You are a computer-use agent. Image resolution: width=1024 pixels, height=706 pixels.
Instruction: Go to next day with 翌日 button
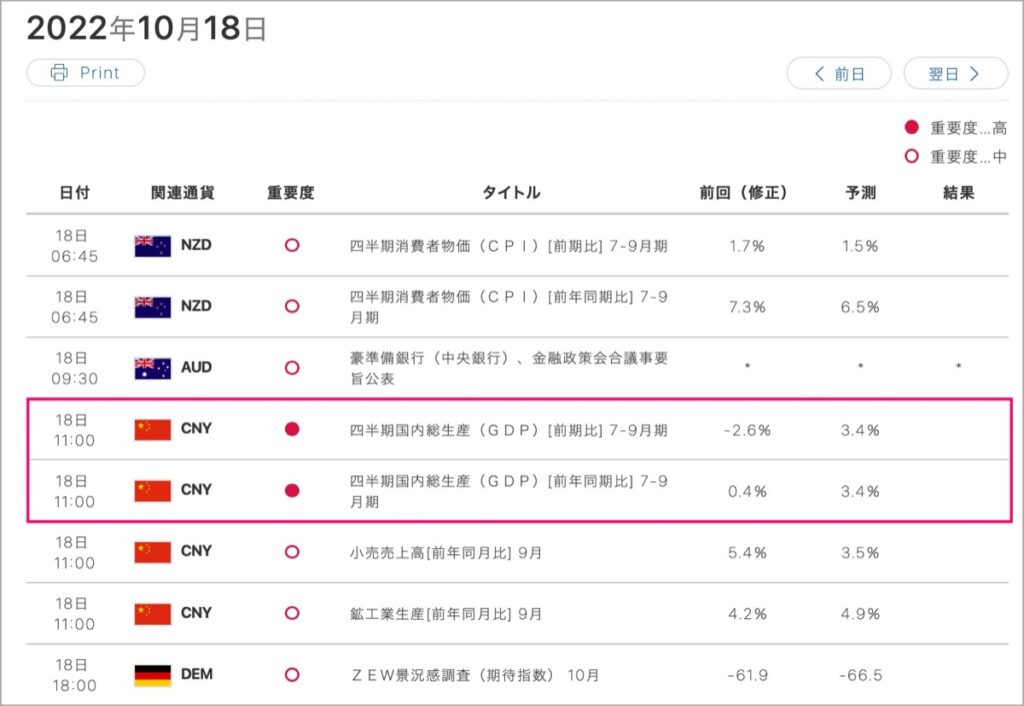(955, 73)
